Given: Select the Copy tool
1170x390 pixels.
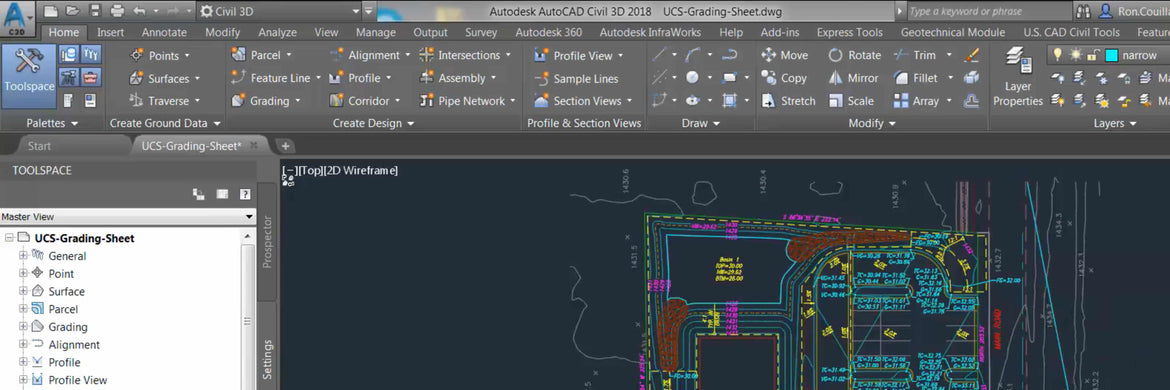Looking at the screenshot, I should point(783,78).
